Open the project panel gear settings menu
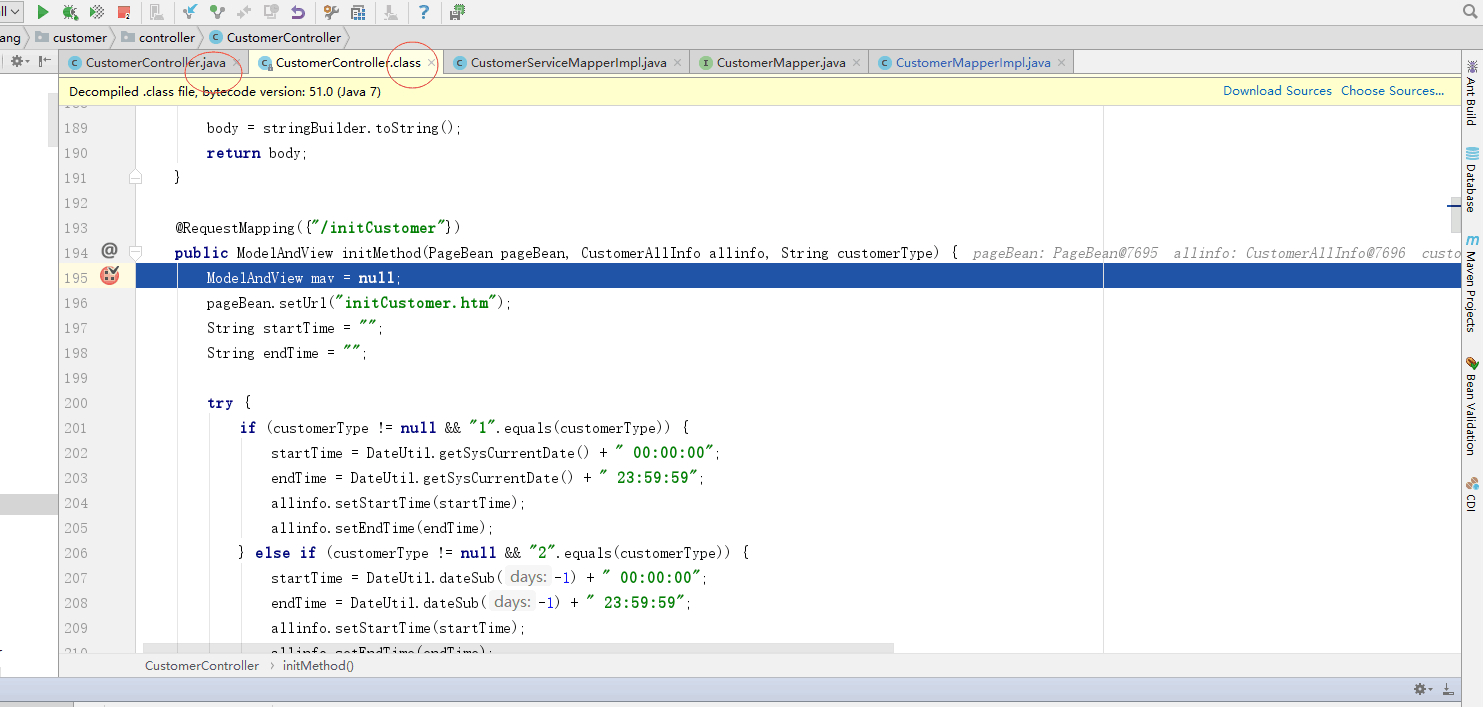Image resolution: width=1483 pixels, height=707 pixels. pos(19,62)
